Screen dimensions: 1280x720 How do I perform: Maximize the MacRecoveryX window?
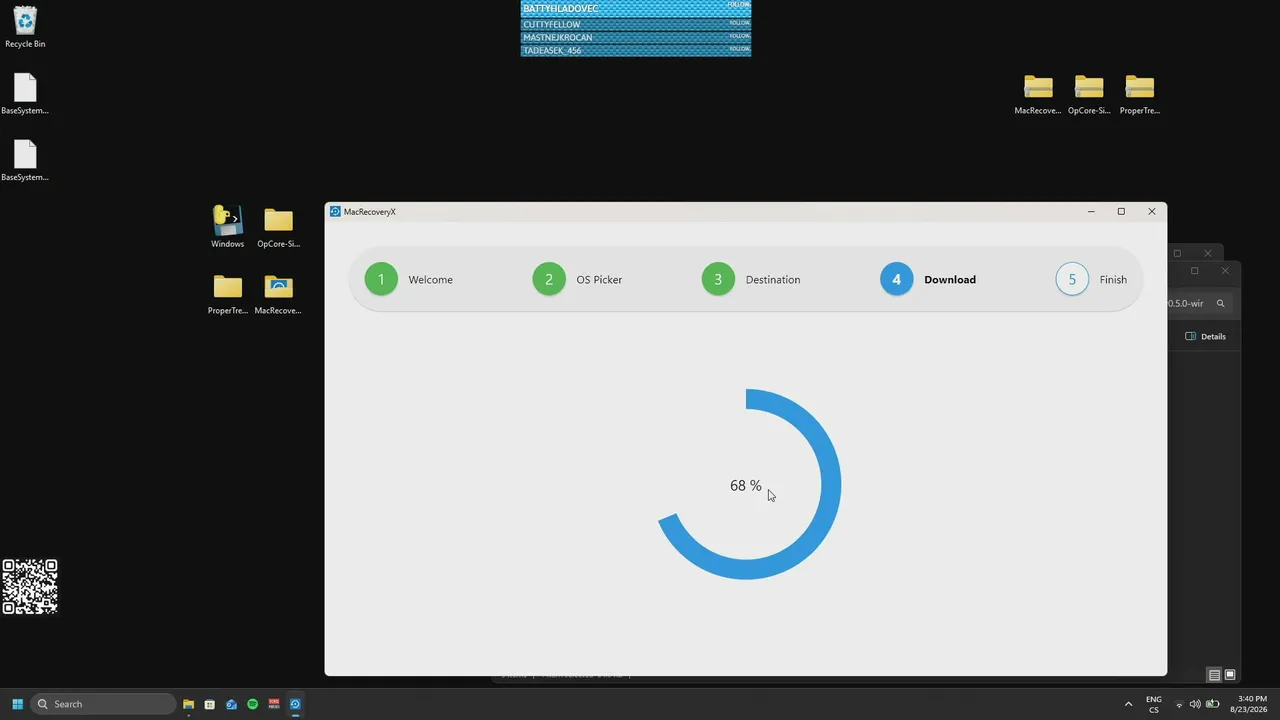pyautogui.click(x=1121, y=212)
